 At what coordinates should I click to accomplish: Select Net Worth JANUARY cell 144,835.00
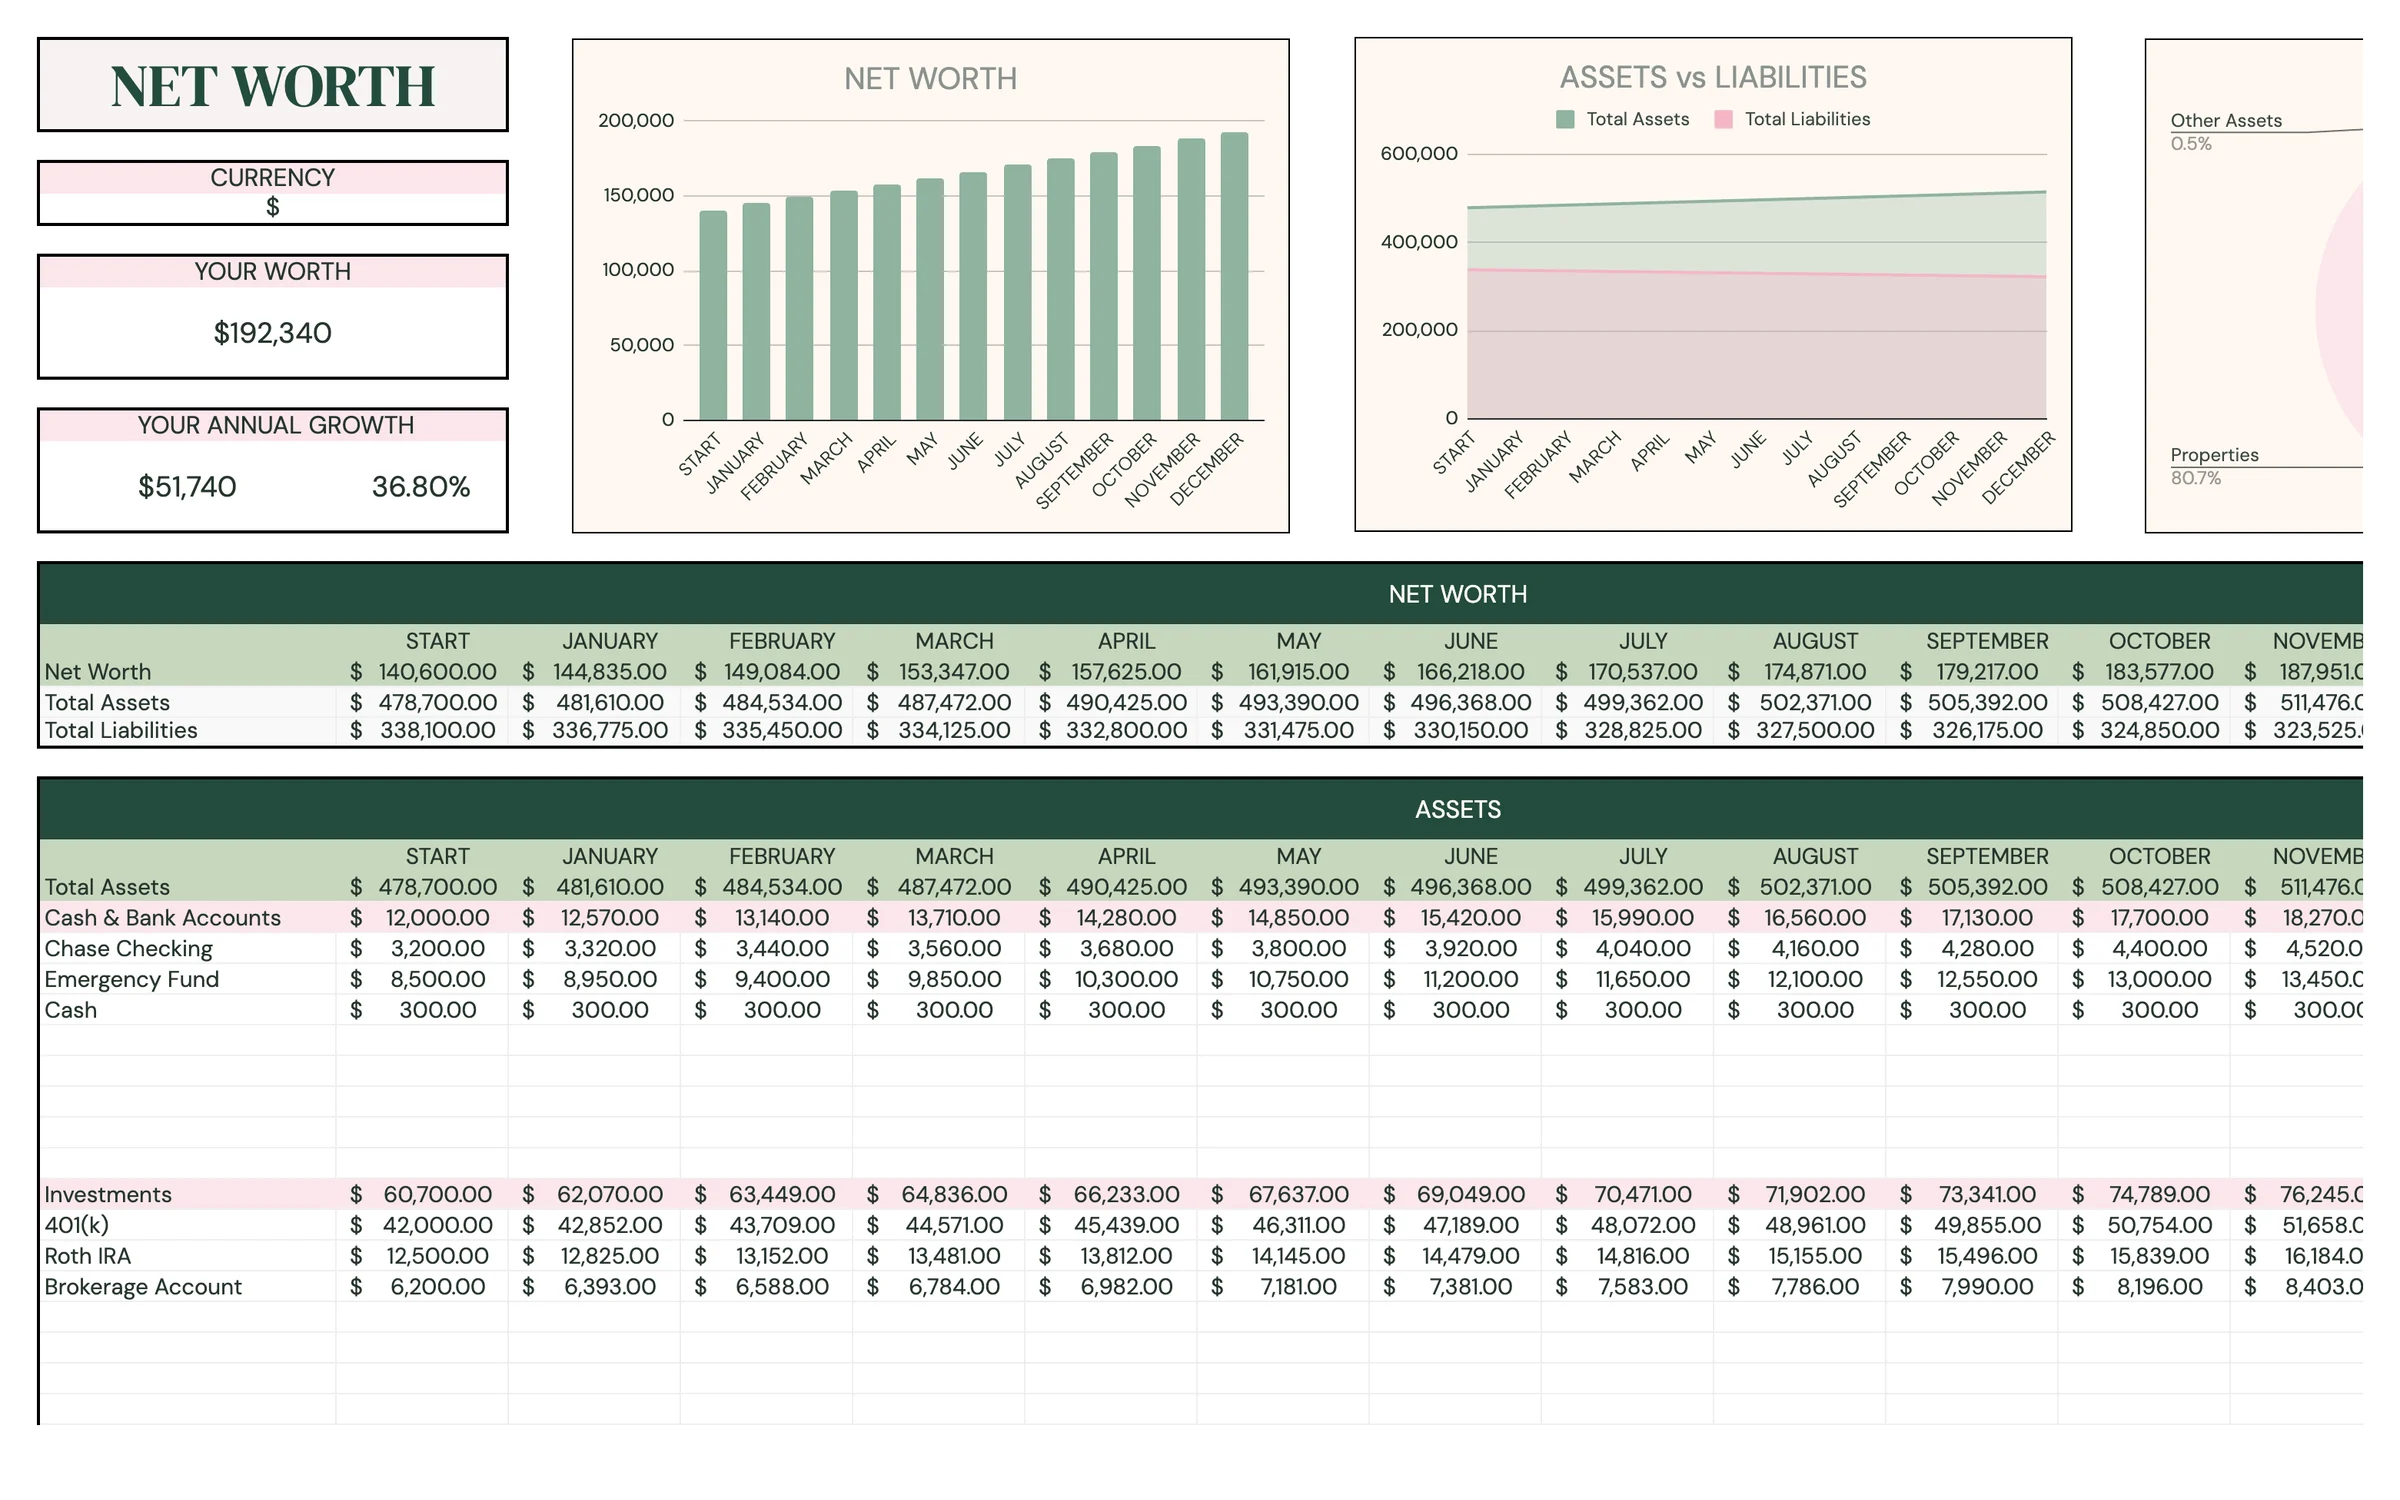(x=595, y=672)
